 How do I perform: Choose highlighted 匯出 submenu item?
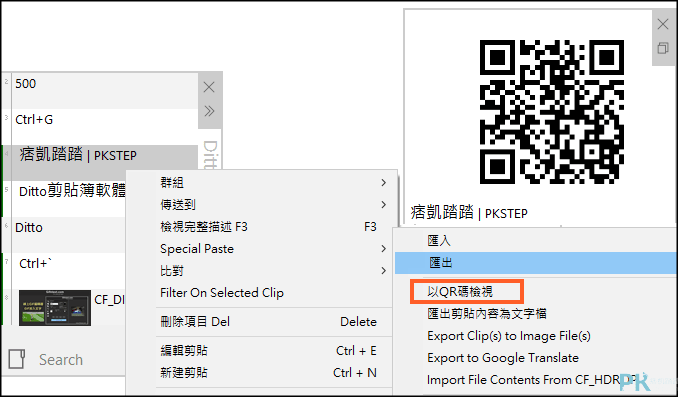(x=536, y=263)
